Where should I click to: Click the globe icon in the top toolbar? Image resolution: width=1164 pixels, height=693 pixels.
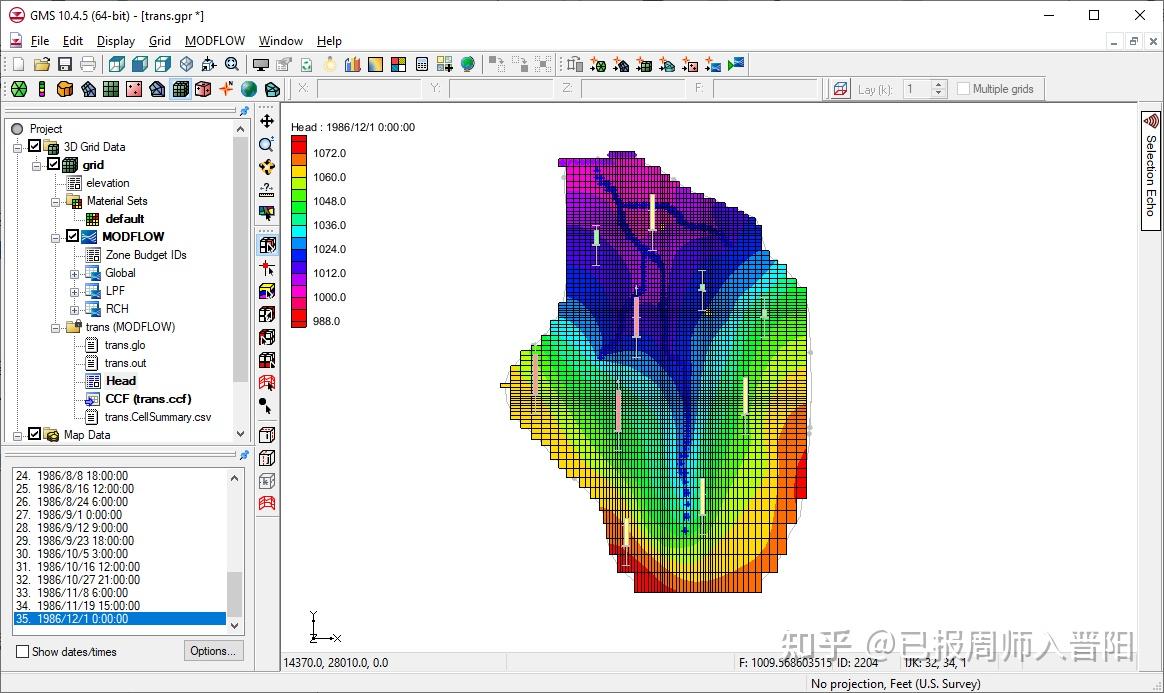(x=468, y=65)
